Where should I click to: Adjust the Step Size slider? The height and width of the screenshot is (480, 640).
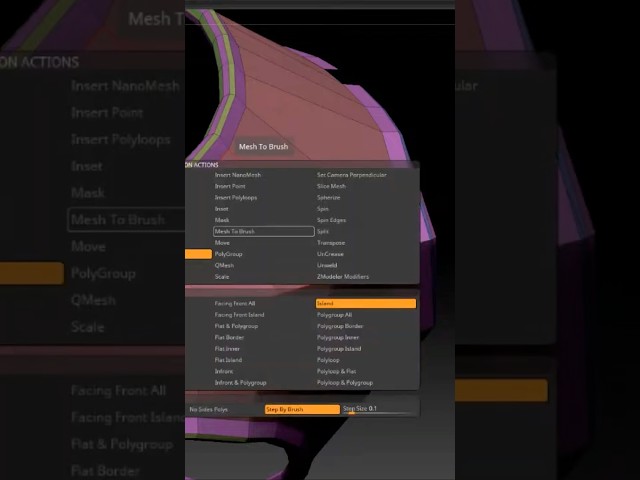(378, 409)
